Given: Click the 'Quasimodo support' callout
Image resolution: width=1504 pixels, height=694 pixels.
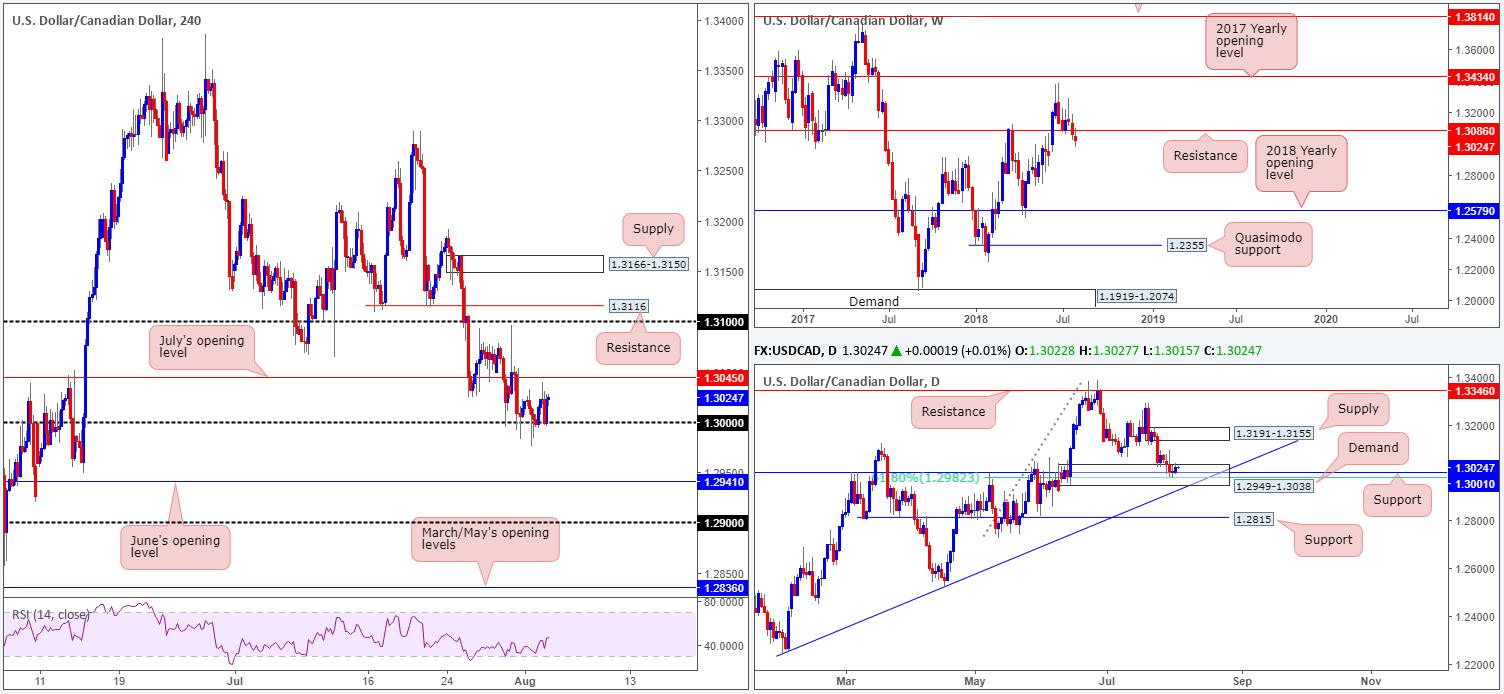Looking at the screenshot, I should click(1266, 244).
